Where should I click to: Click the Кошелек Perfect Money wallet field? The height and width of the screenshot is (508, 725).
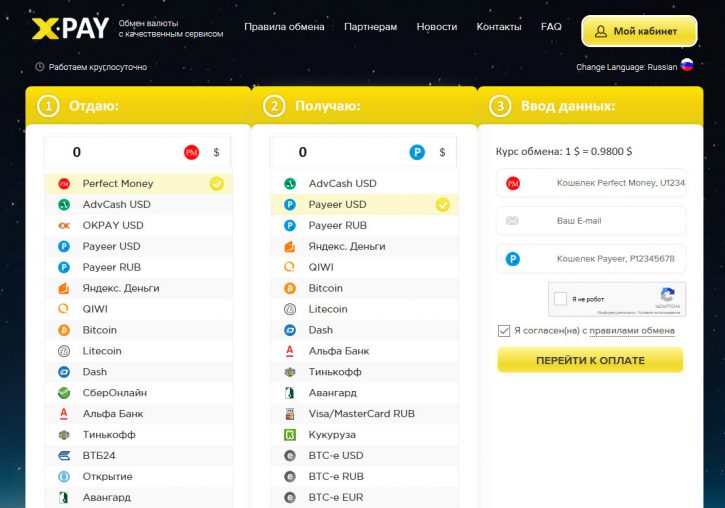591,183
